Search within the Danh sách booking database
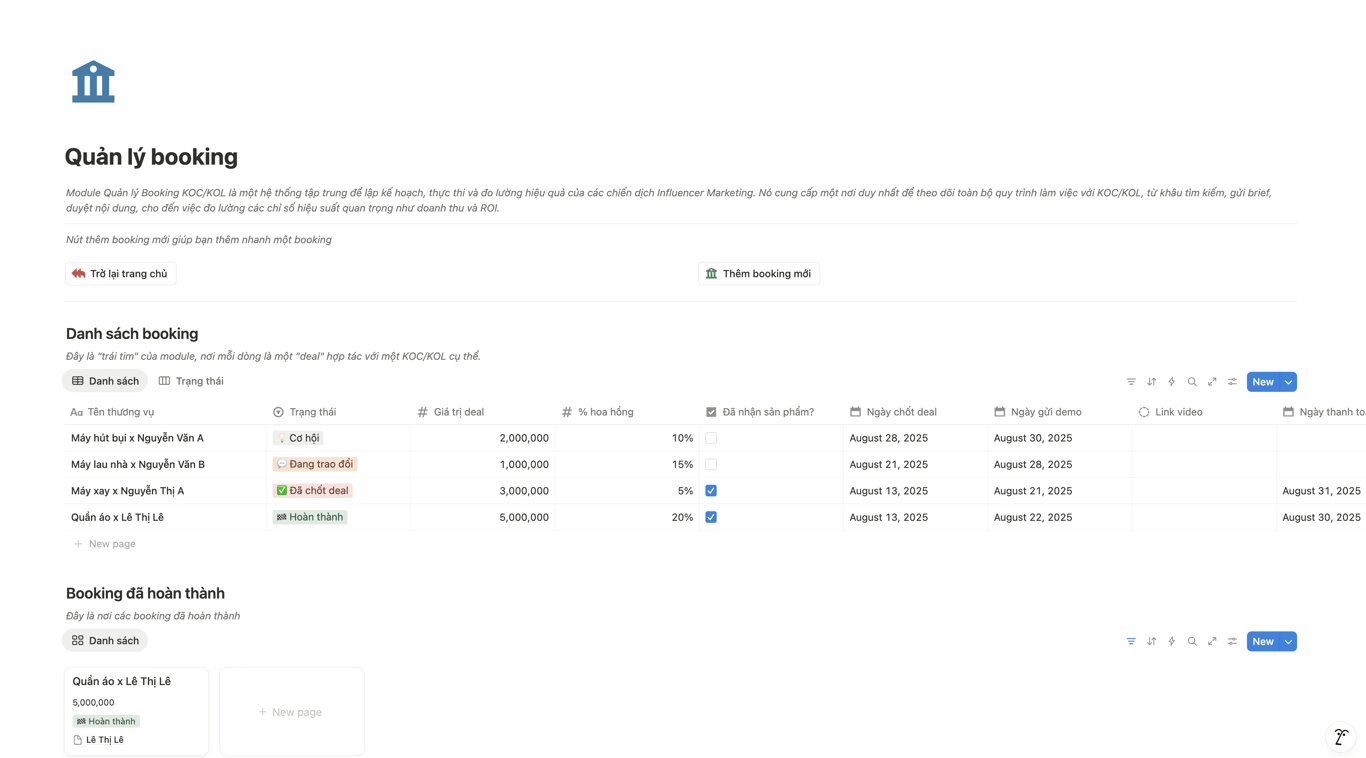The width and height of the screenshot is (1366, 758). [1192, 382]
